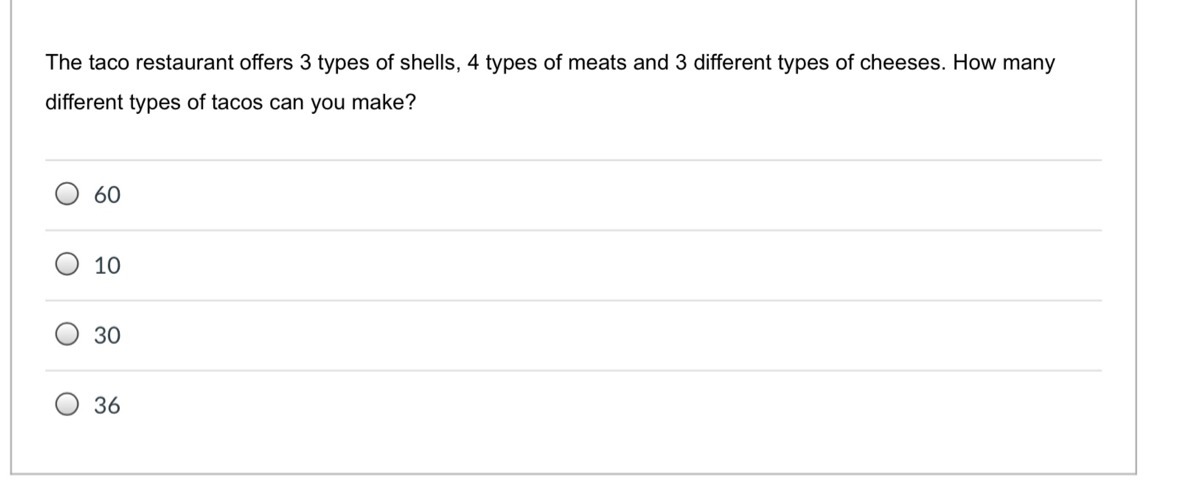Screen dimensions: 1200x487
Task: Click the answer label text "36"
Action: coord(107,406)
